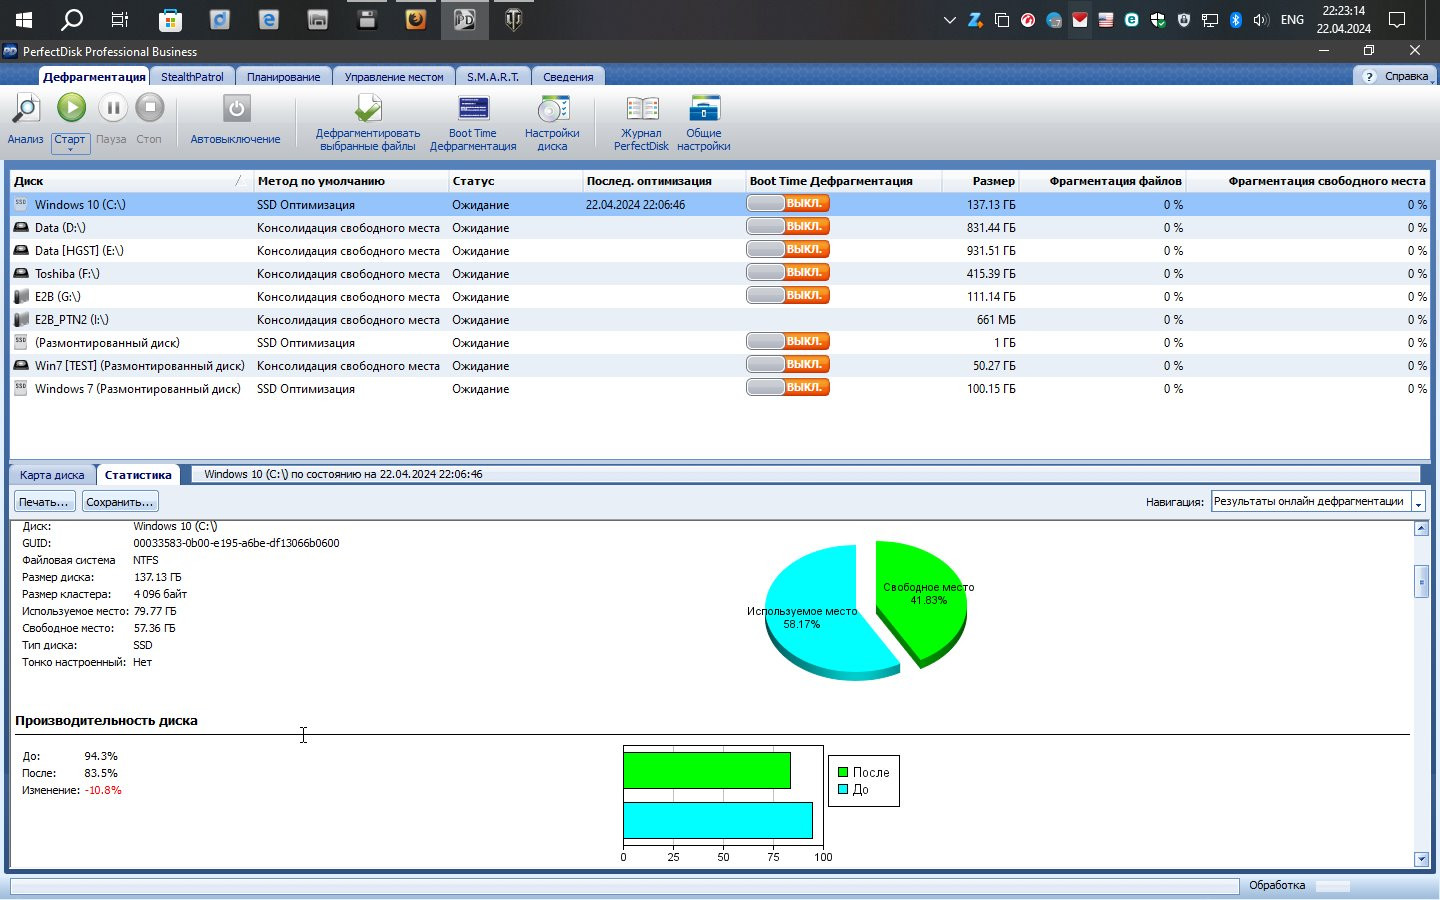This screenshot has height=900, width=1440.
Task: Switch to the Карта диска tab
Action: [x=52, y=475]
